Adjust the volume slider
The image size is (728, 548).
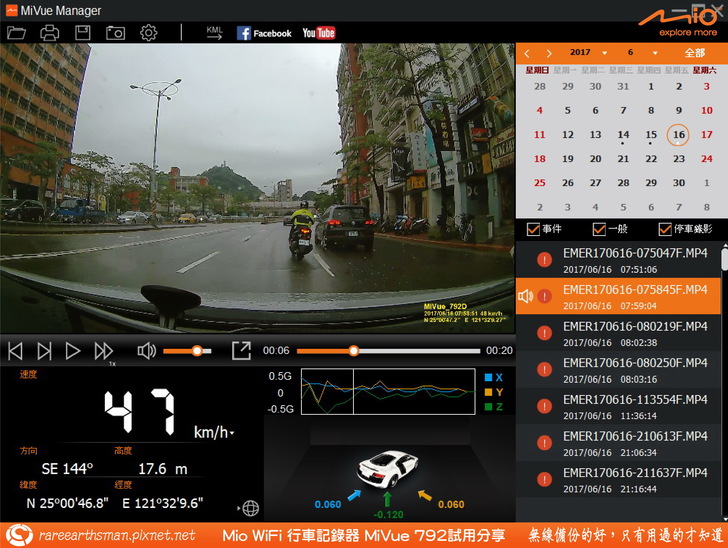point(187,351)
